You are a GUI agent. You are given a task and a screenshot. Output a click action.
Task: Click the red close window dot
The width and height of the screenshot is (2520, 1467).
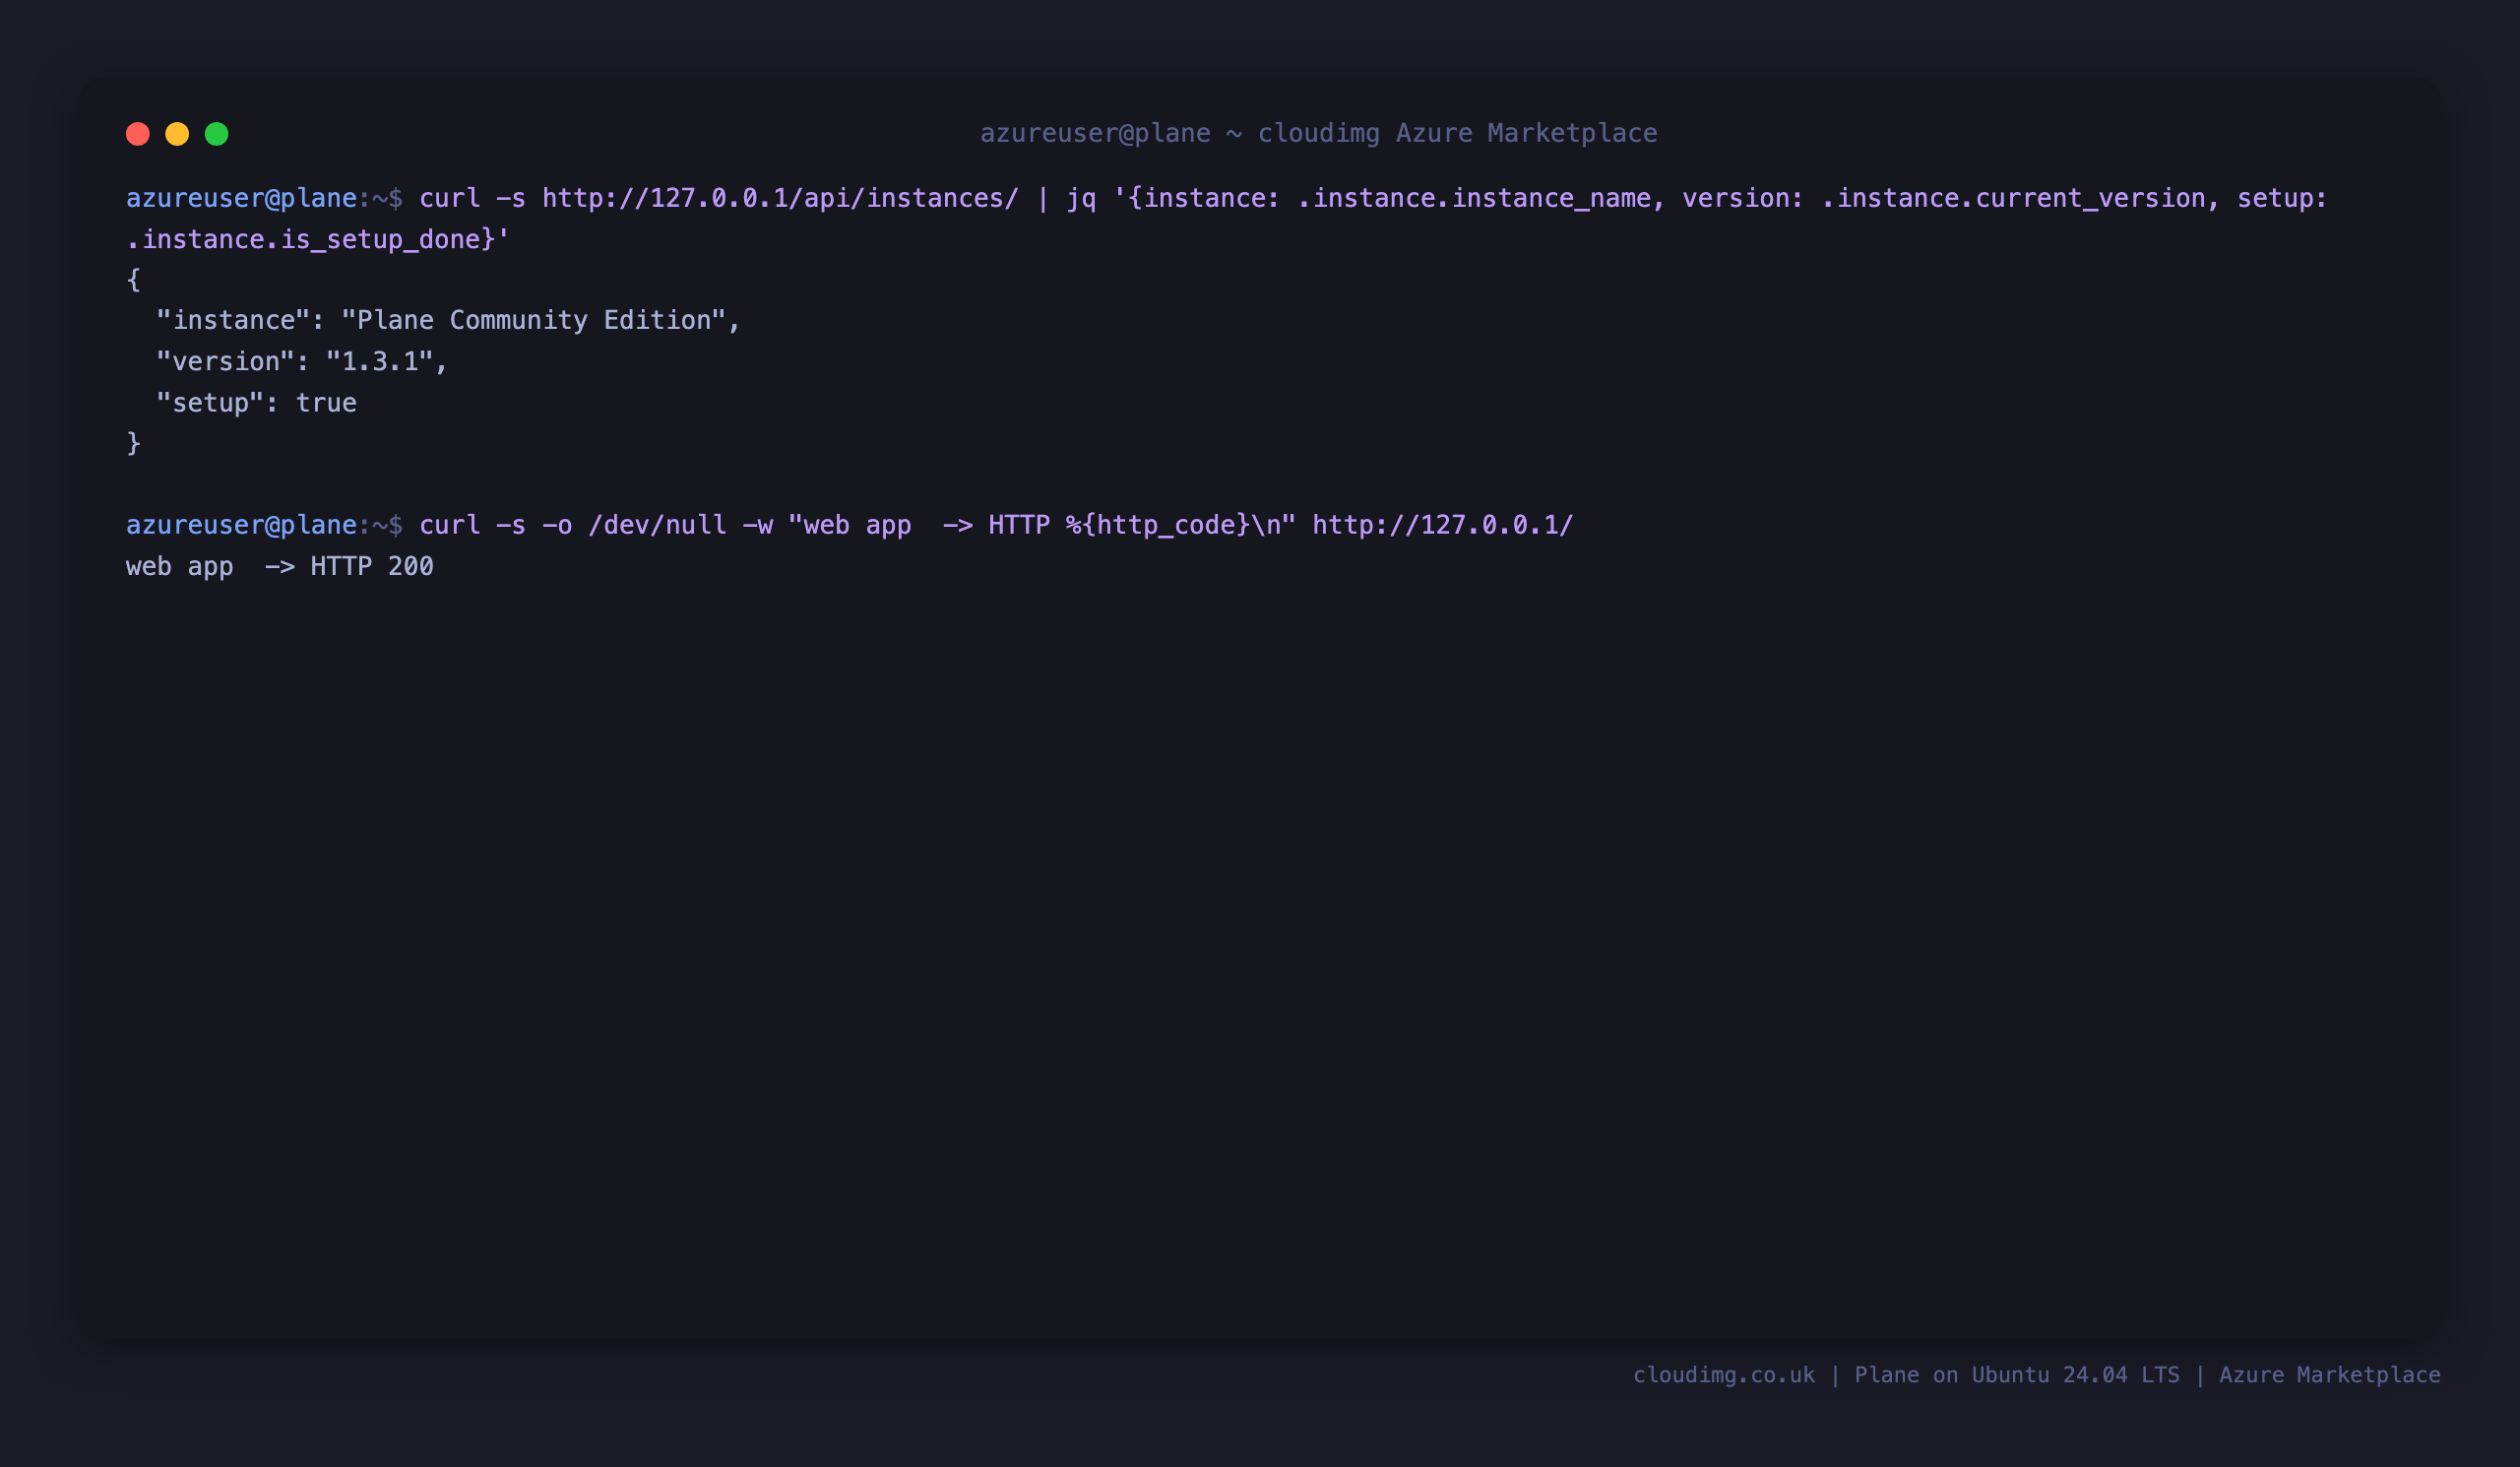[x=138, y=134]
